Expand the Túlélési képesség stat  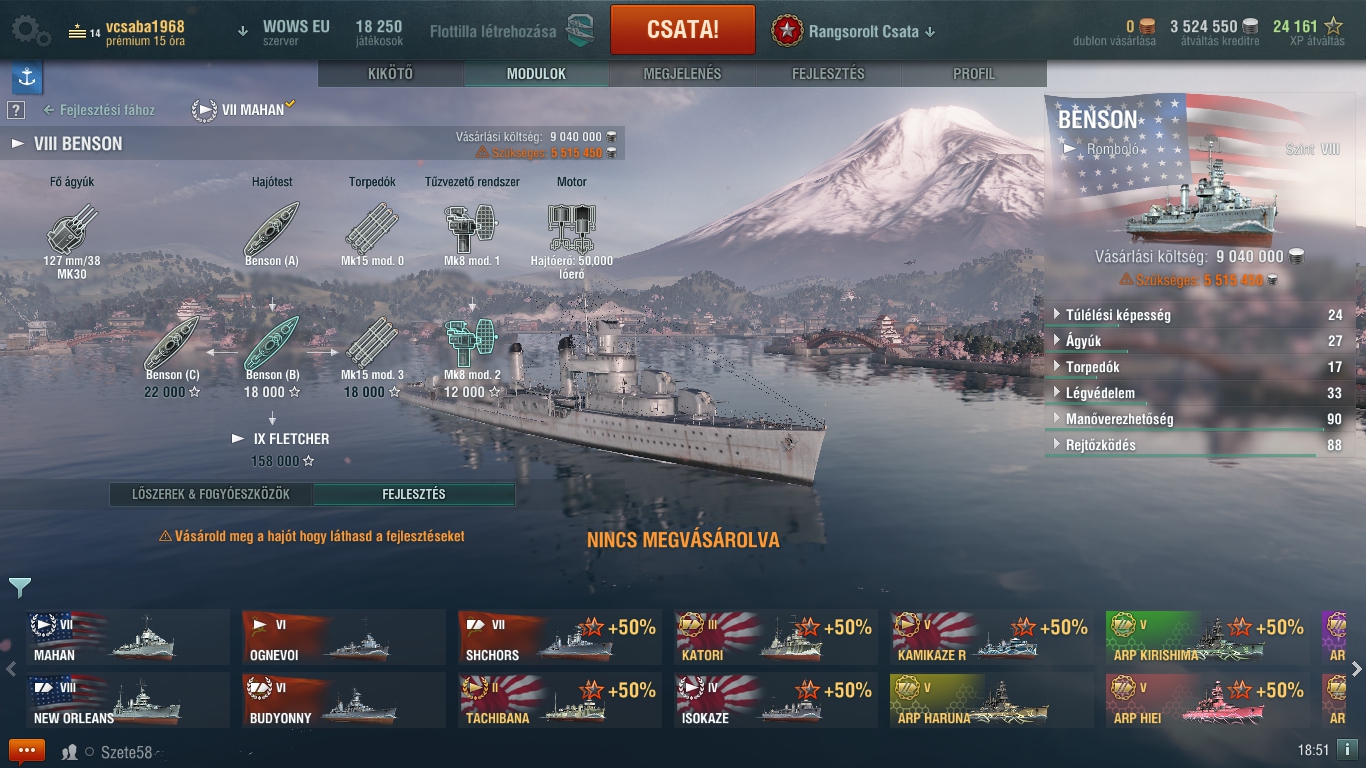1200,315
